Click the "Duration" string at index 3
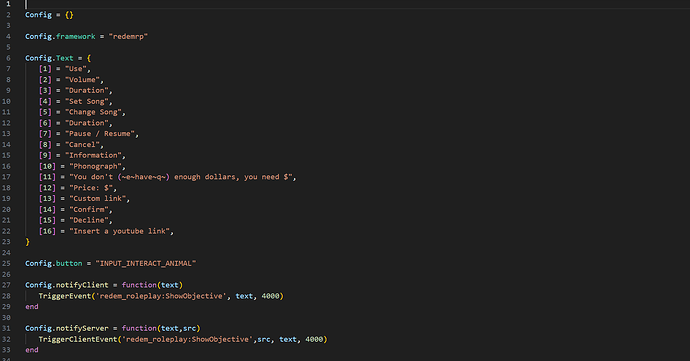Image resolution: width=690 pixels, height=361 pixels. pyautogui.click(x=88, y=90)
